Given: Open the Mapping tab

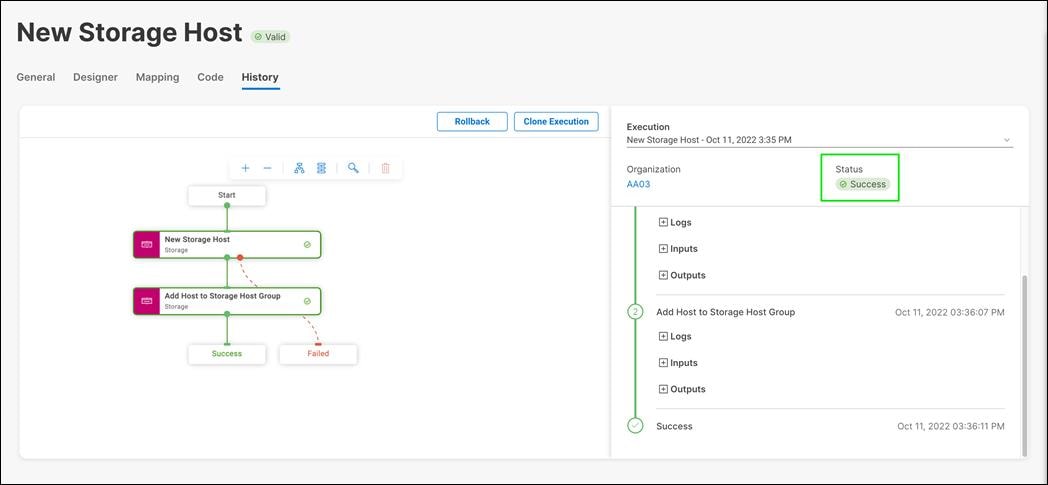Looking at the screenshot, I should [x=157, y=77].
